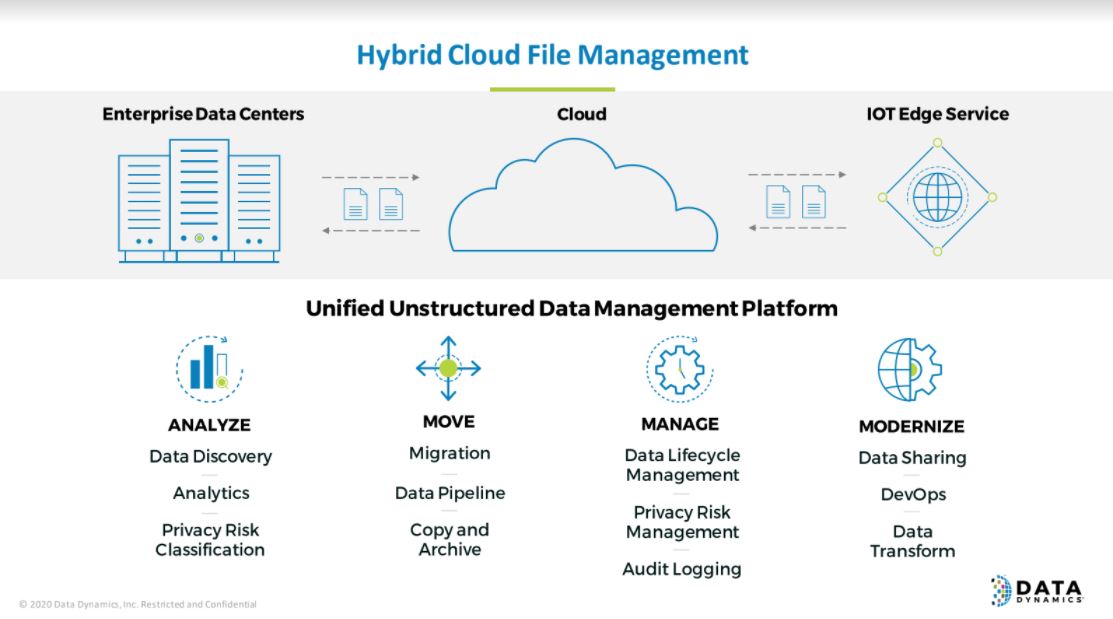
Task: Select the 'IOT Edge Service' heading
Action: [x=938, y=114]
